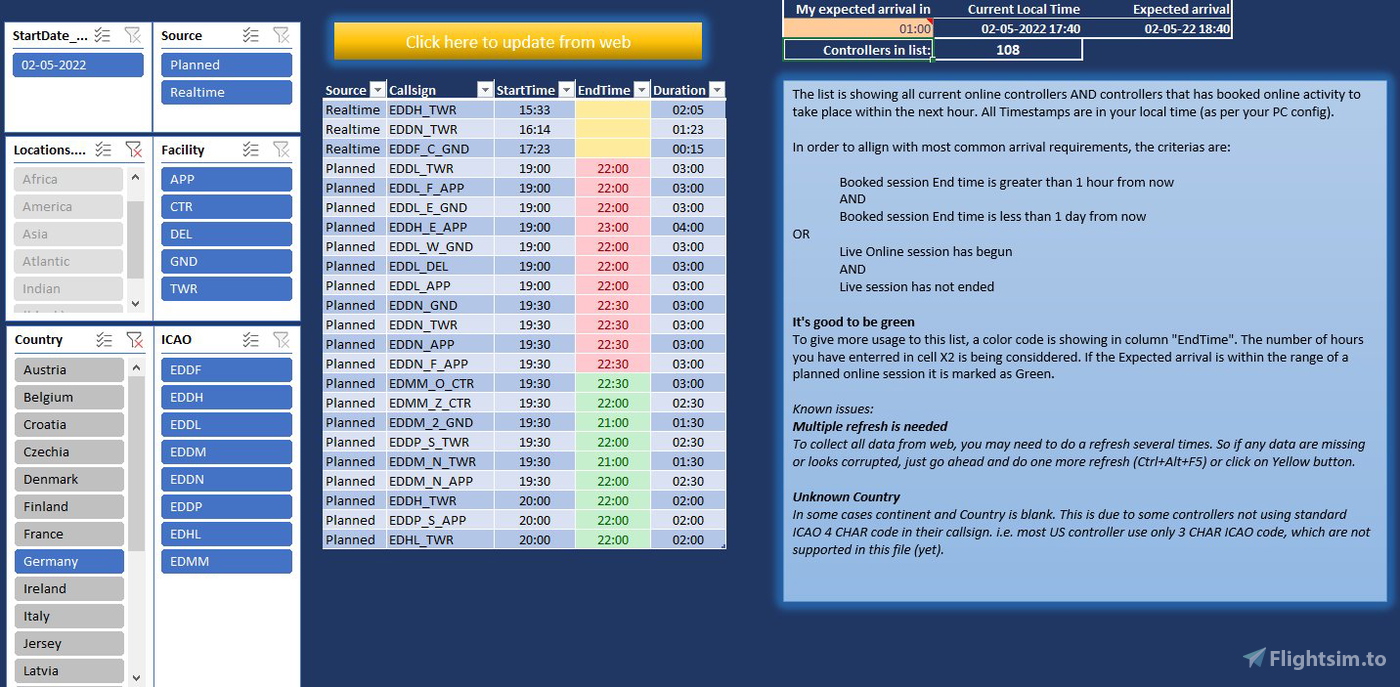Click the multi-select icon on the StartDate slicer
The height and width of the screenshot is (687, 1400).
102,35
